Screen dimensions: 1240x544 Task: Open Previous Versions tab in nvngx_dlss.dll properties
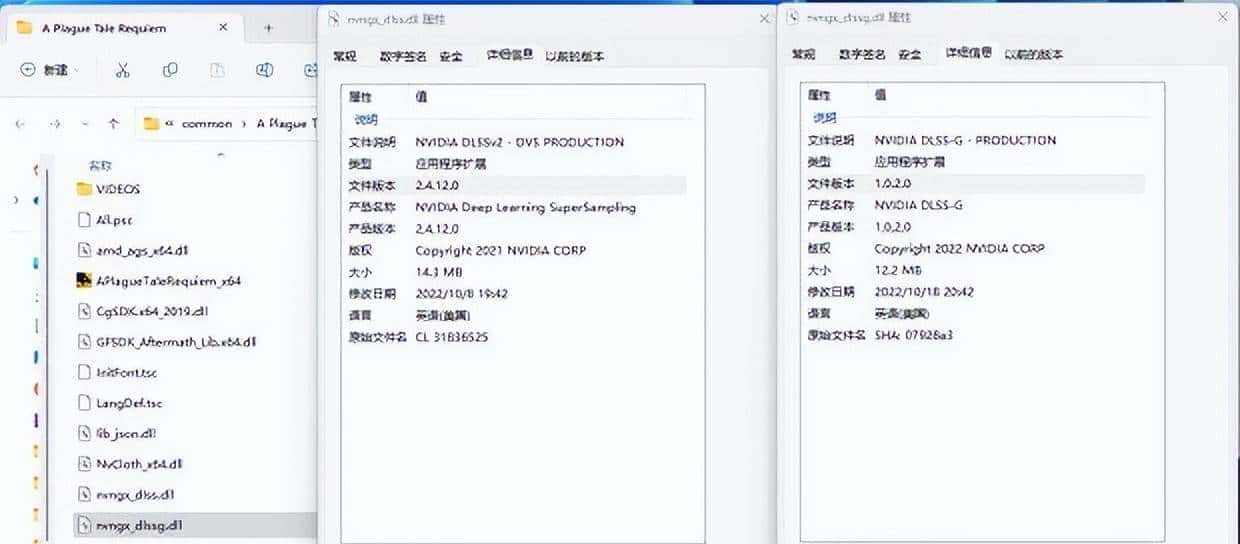click(574, 56)
